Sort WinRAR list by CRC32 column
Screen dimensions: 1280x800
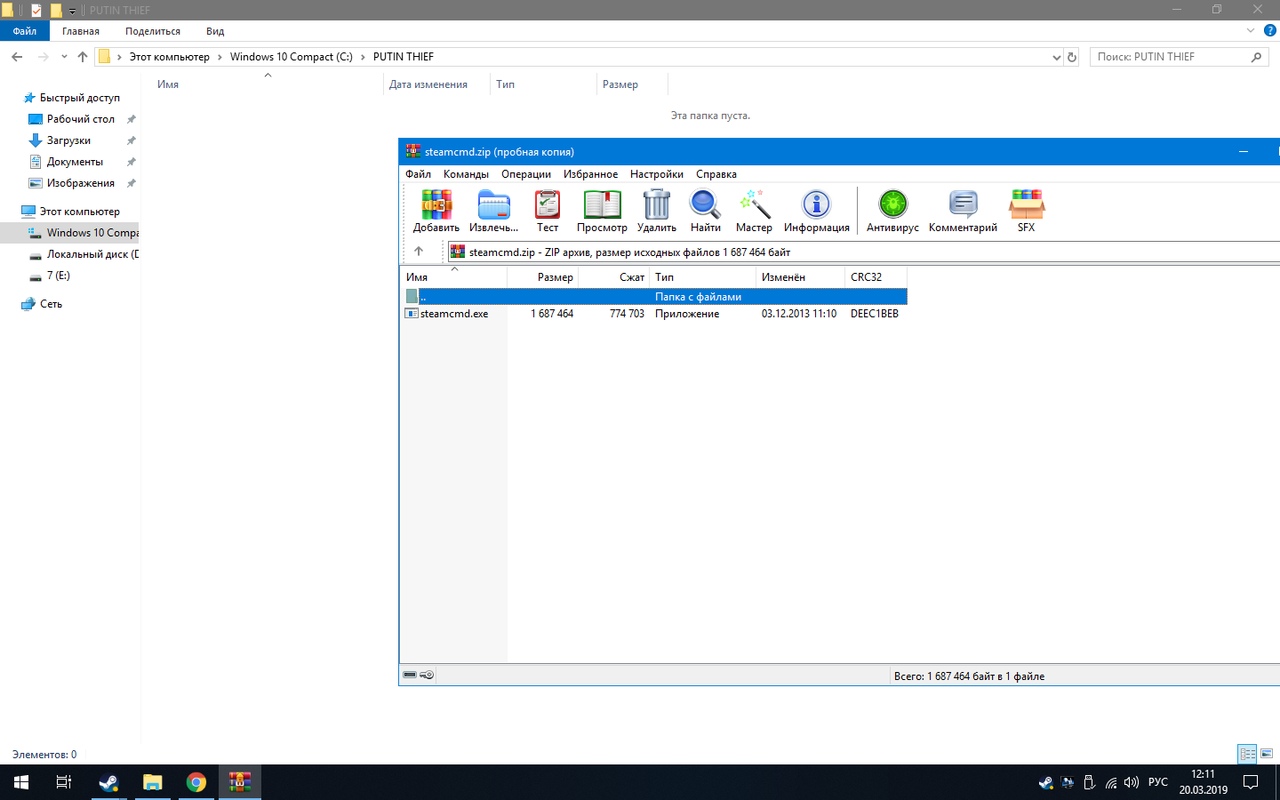click(x=876, y=277)
